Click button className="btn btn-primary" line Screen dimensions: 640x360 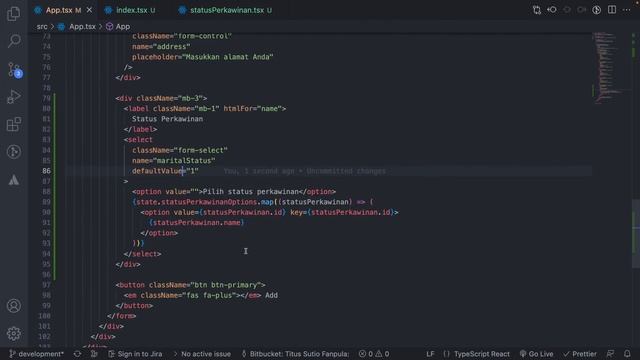(190, 285)
